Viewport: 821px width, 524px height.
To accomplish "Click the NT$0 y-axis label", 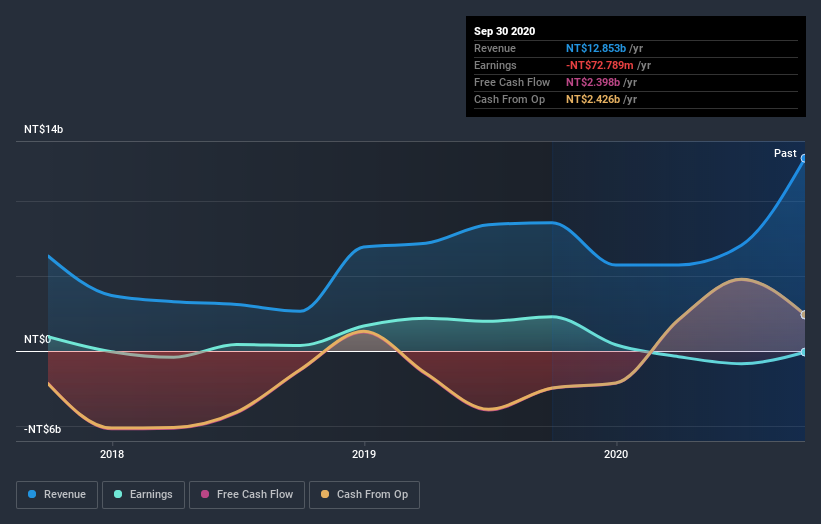I will pos(37,339).
